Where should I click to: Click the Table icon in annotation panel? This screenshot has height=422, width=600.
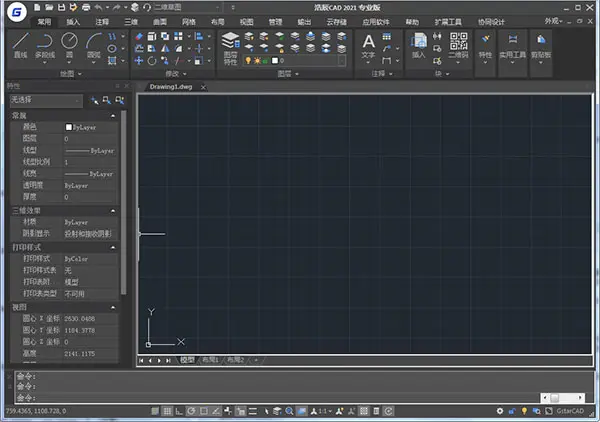(x=387, y=36)
